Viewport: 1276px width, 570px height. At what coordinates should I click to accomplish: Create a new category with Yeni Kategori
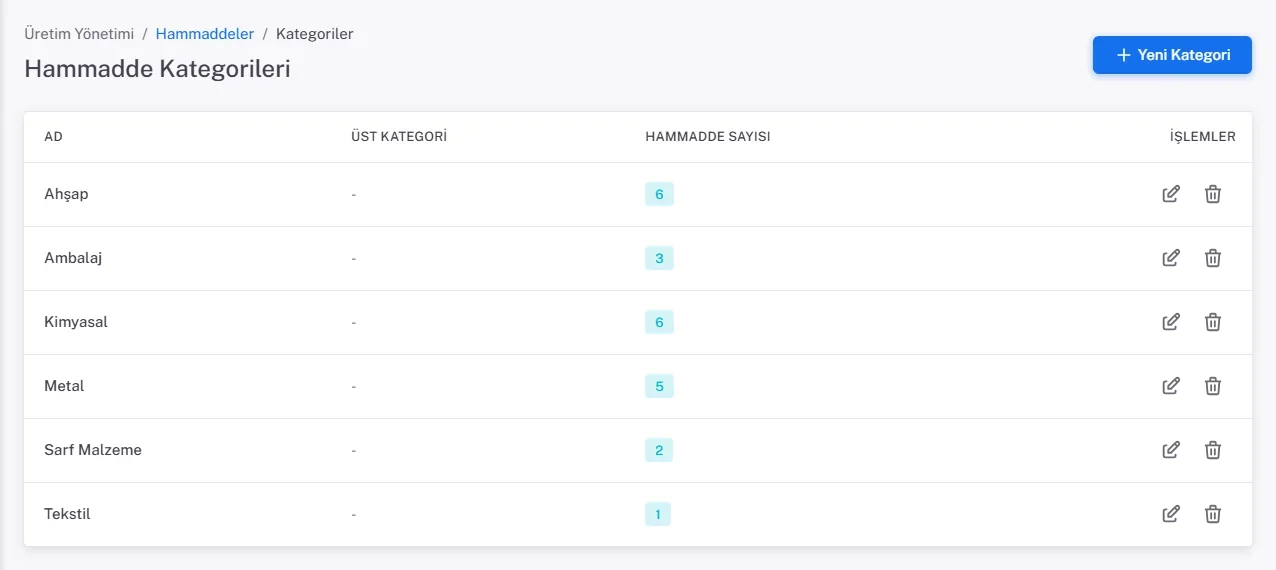pos(1172,55)
